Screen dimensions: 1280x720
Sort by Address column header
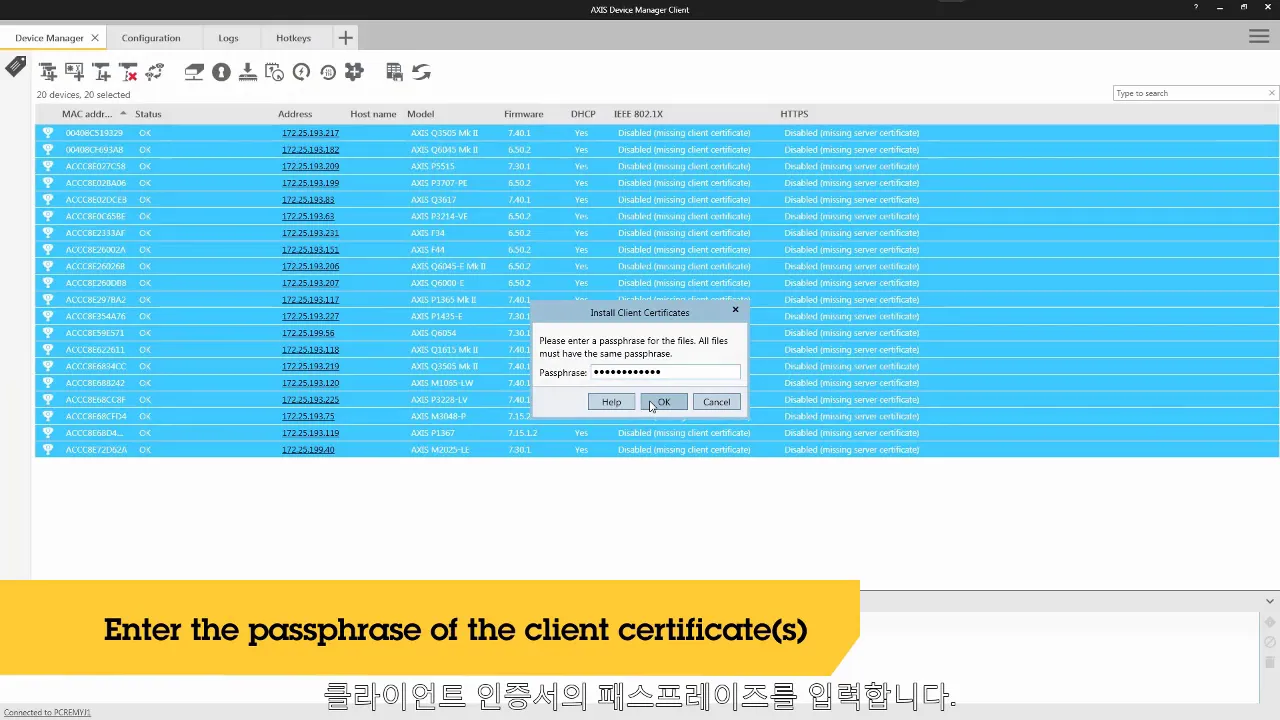(x=295, y=114)
